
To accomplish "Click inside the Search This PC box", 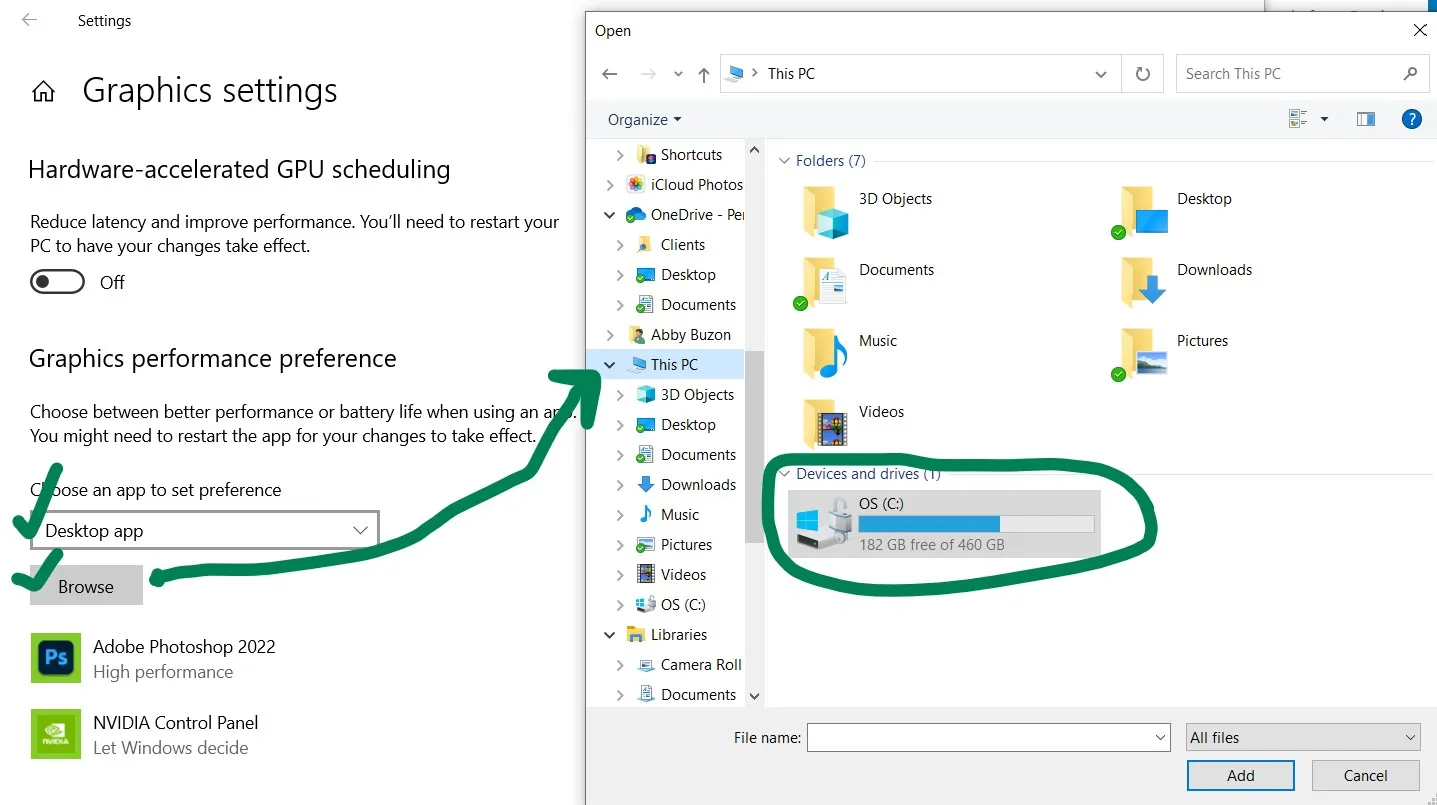I will [1290, 73].
